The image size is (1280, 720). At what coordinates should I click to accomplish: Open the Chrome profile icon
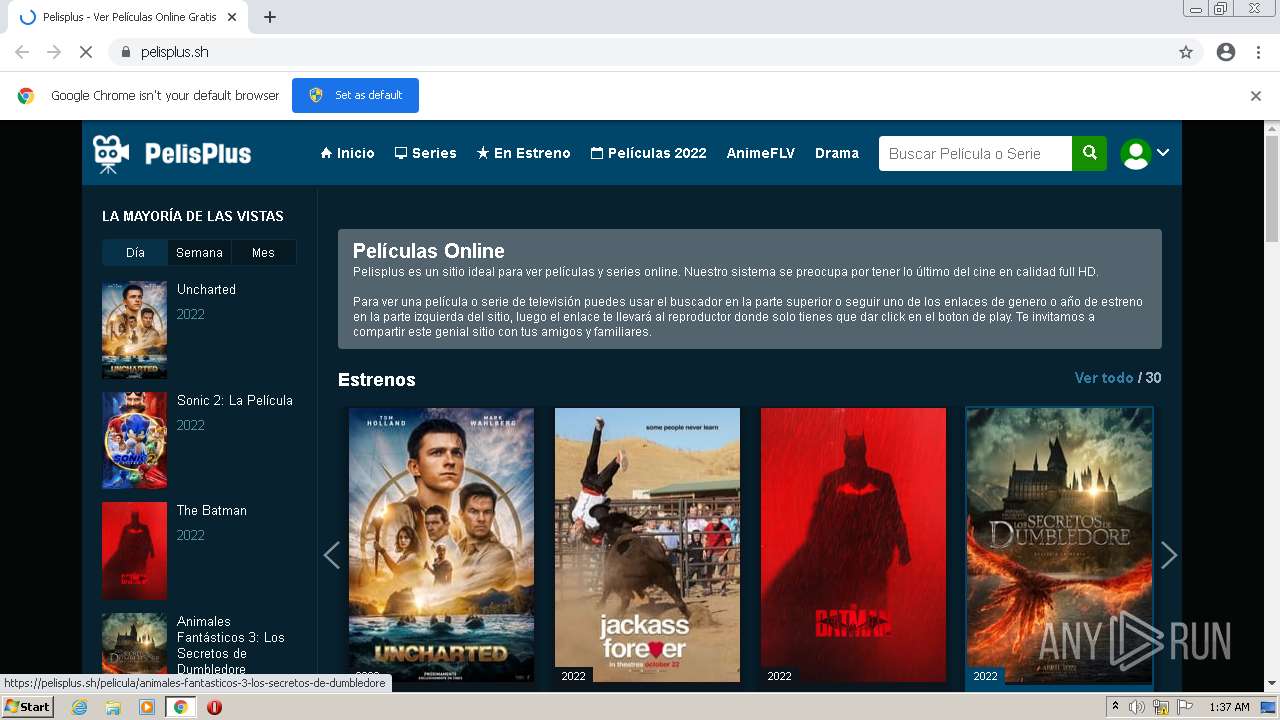point(1226,52)
